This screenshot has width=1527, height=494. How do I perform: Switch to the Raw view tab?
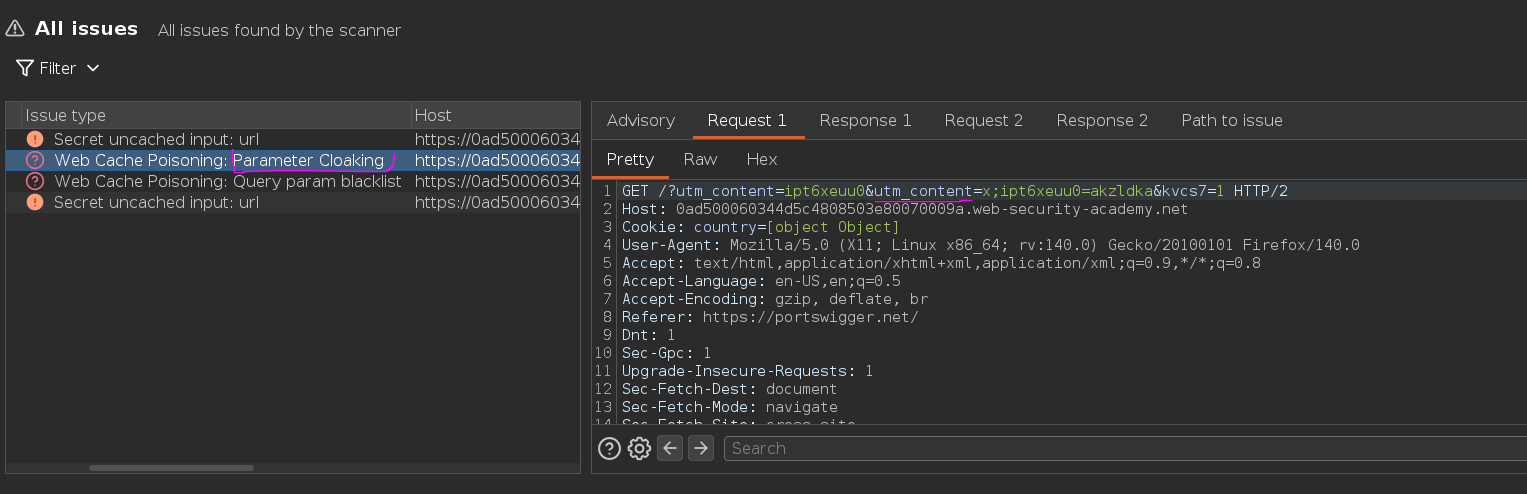tap(700, 159)
